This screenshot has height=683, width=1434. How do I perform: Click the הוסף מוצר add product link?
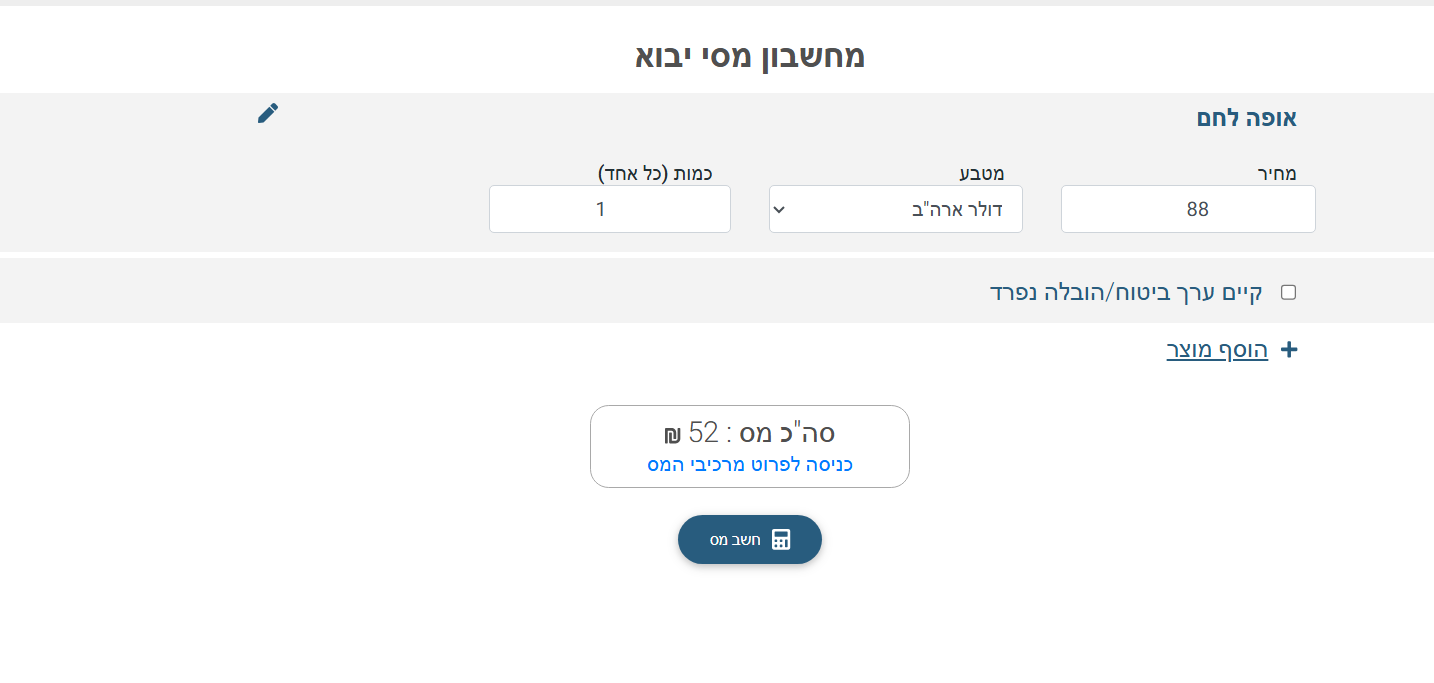pyautogui.click(x=1217, y=350)
